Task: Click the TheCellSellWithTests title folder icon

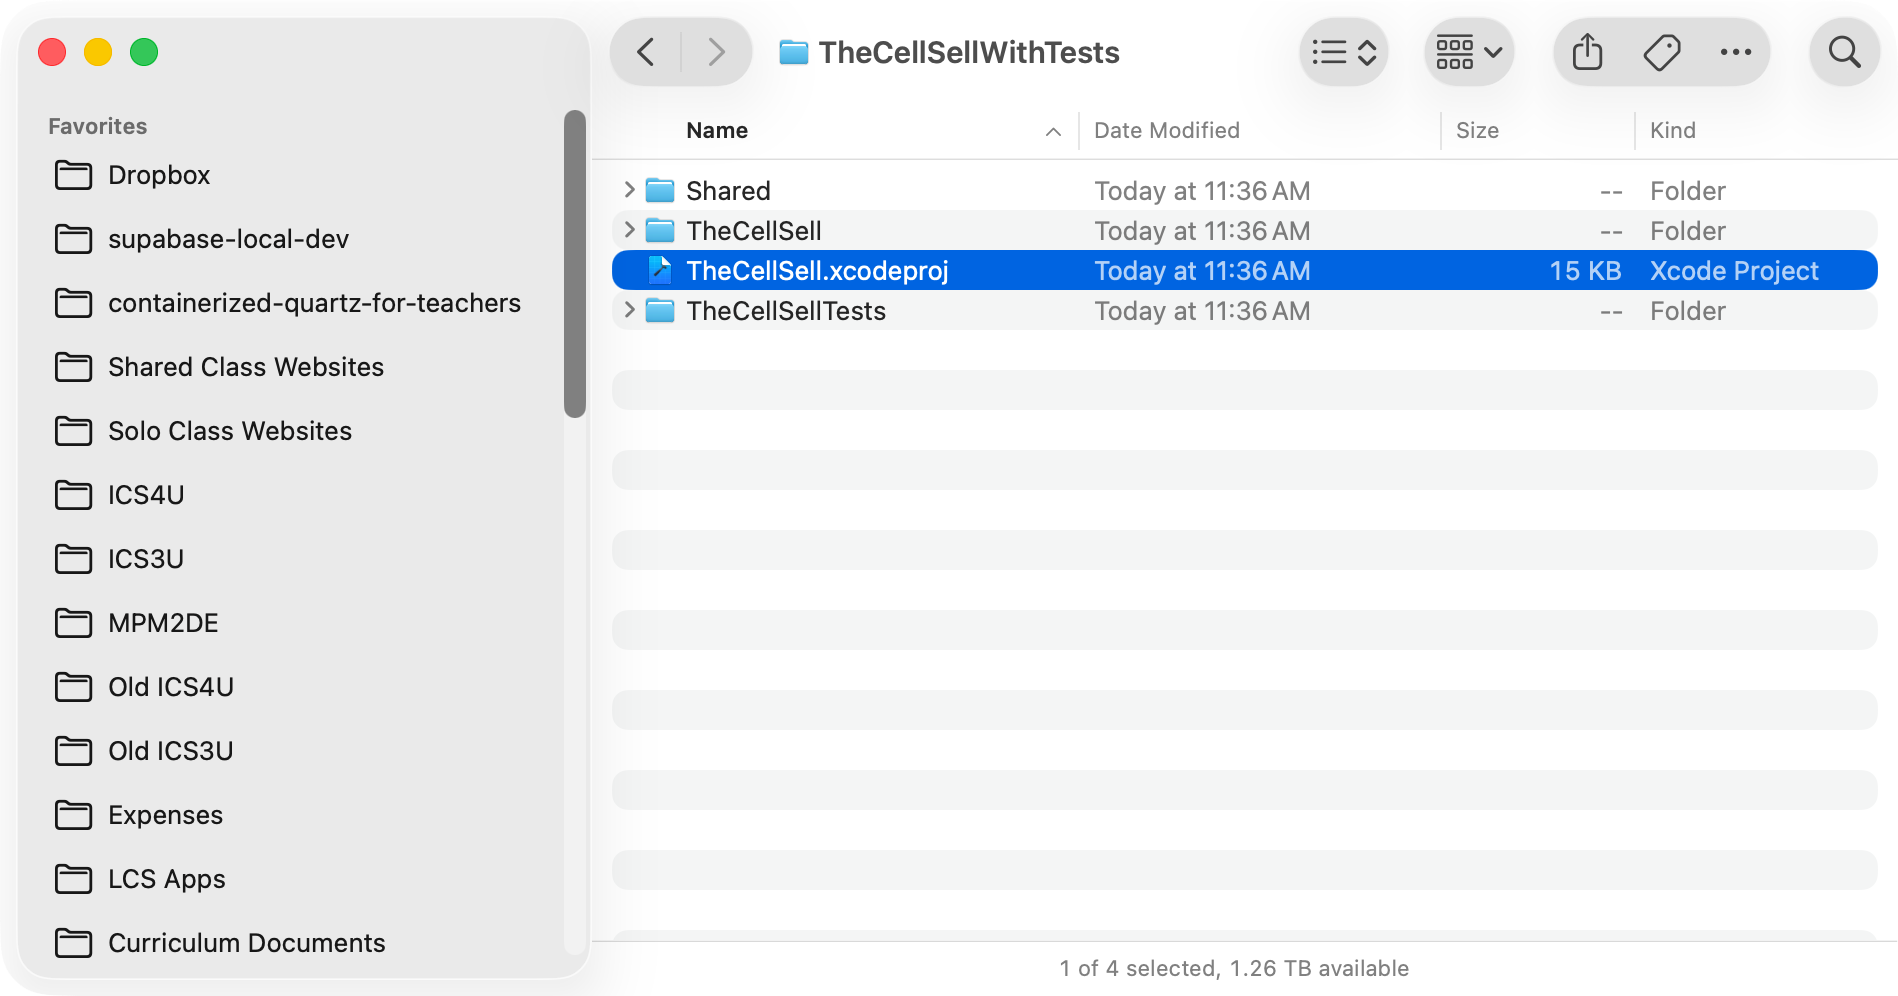Action: click(x=793, y=52)
